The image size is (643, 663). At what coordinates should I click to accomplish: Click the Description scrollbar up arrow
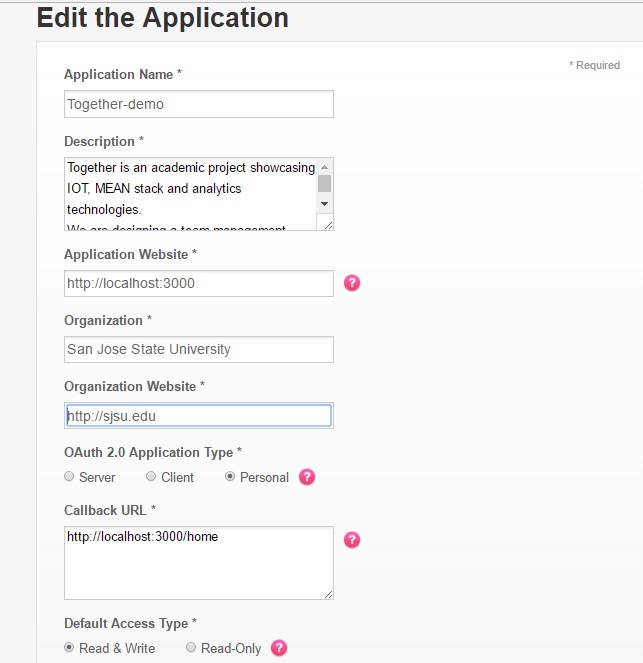[324, 165]
